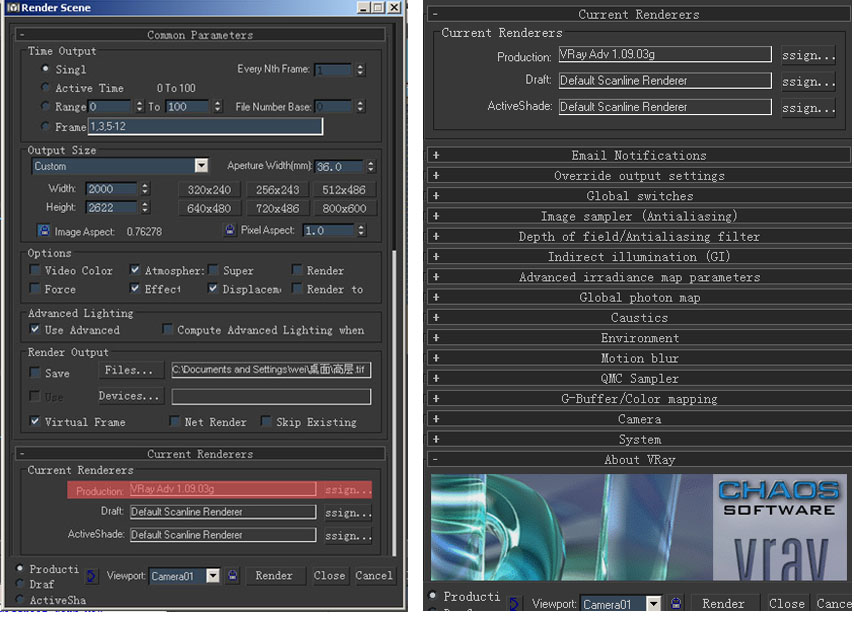Expand the Caustics rollout
This screenshot has width=854, height=617.
pos(639,317)
